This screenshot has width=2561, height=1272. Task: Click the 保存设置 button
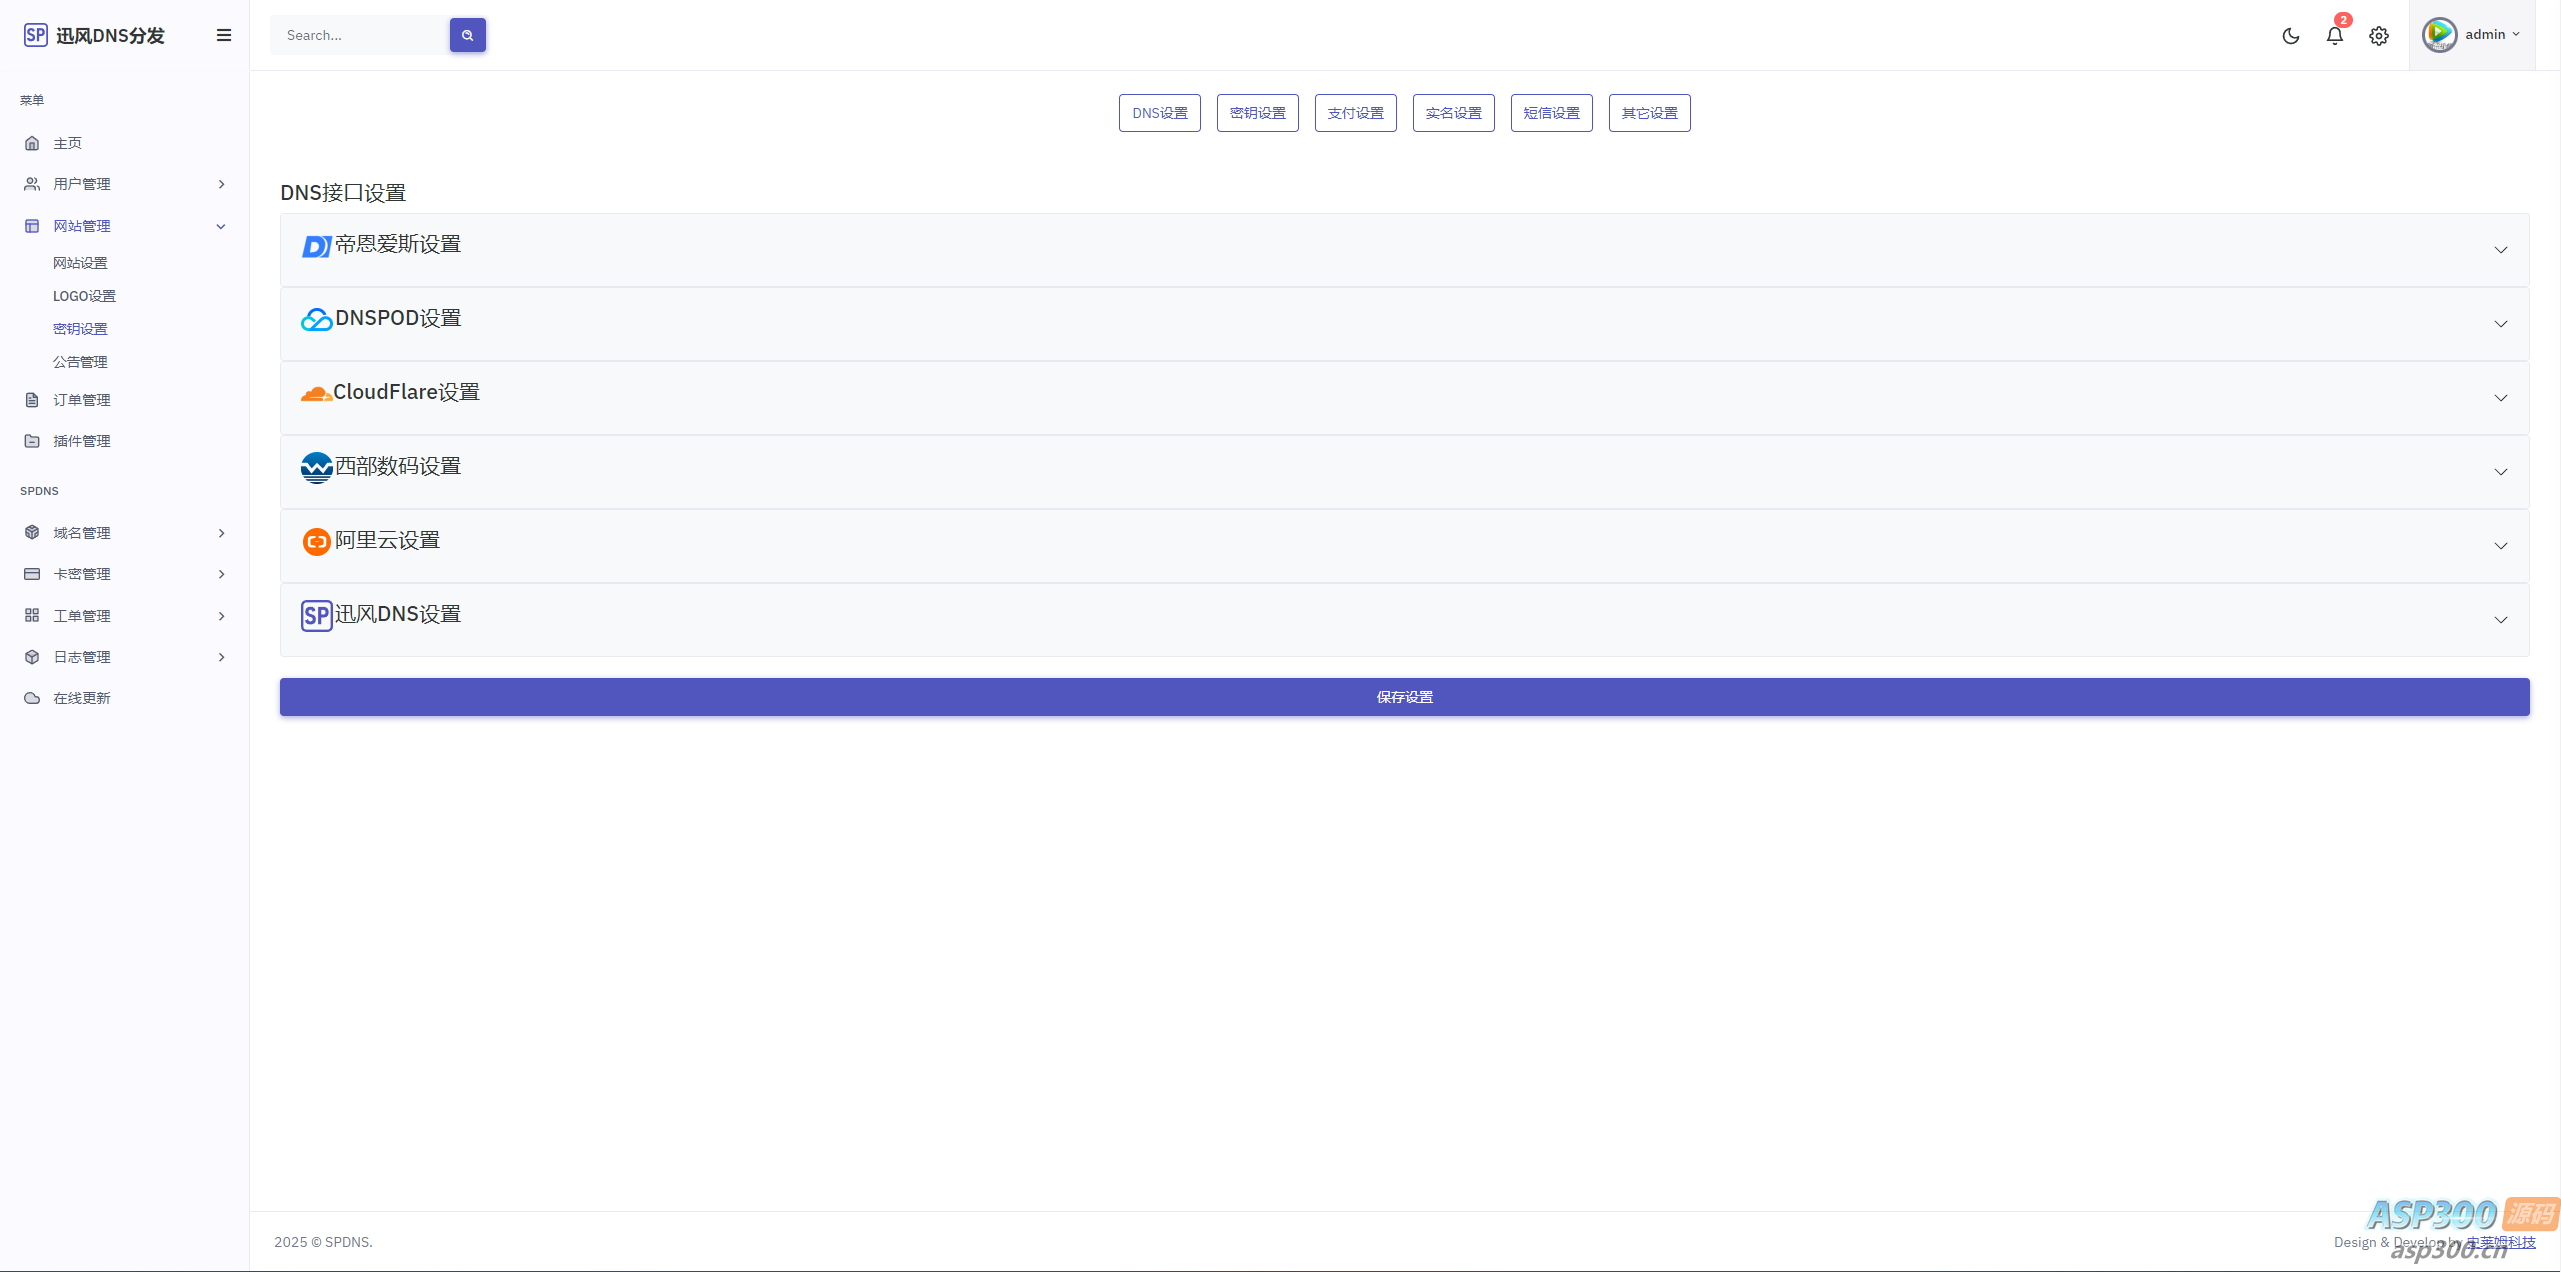(1404, 697)
